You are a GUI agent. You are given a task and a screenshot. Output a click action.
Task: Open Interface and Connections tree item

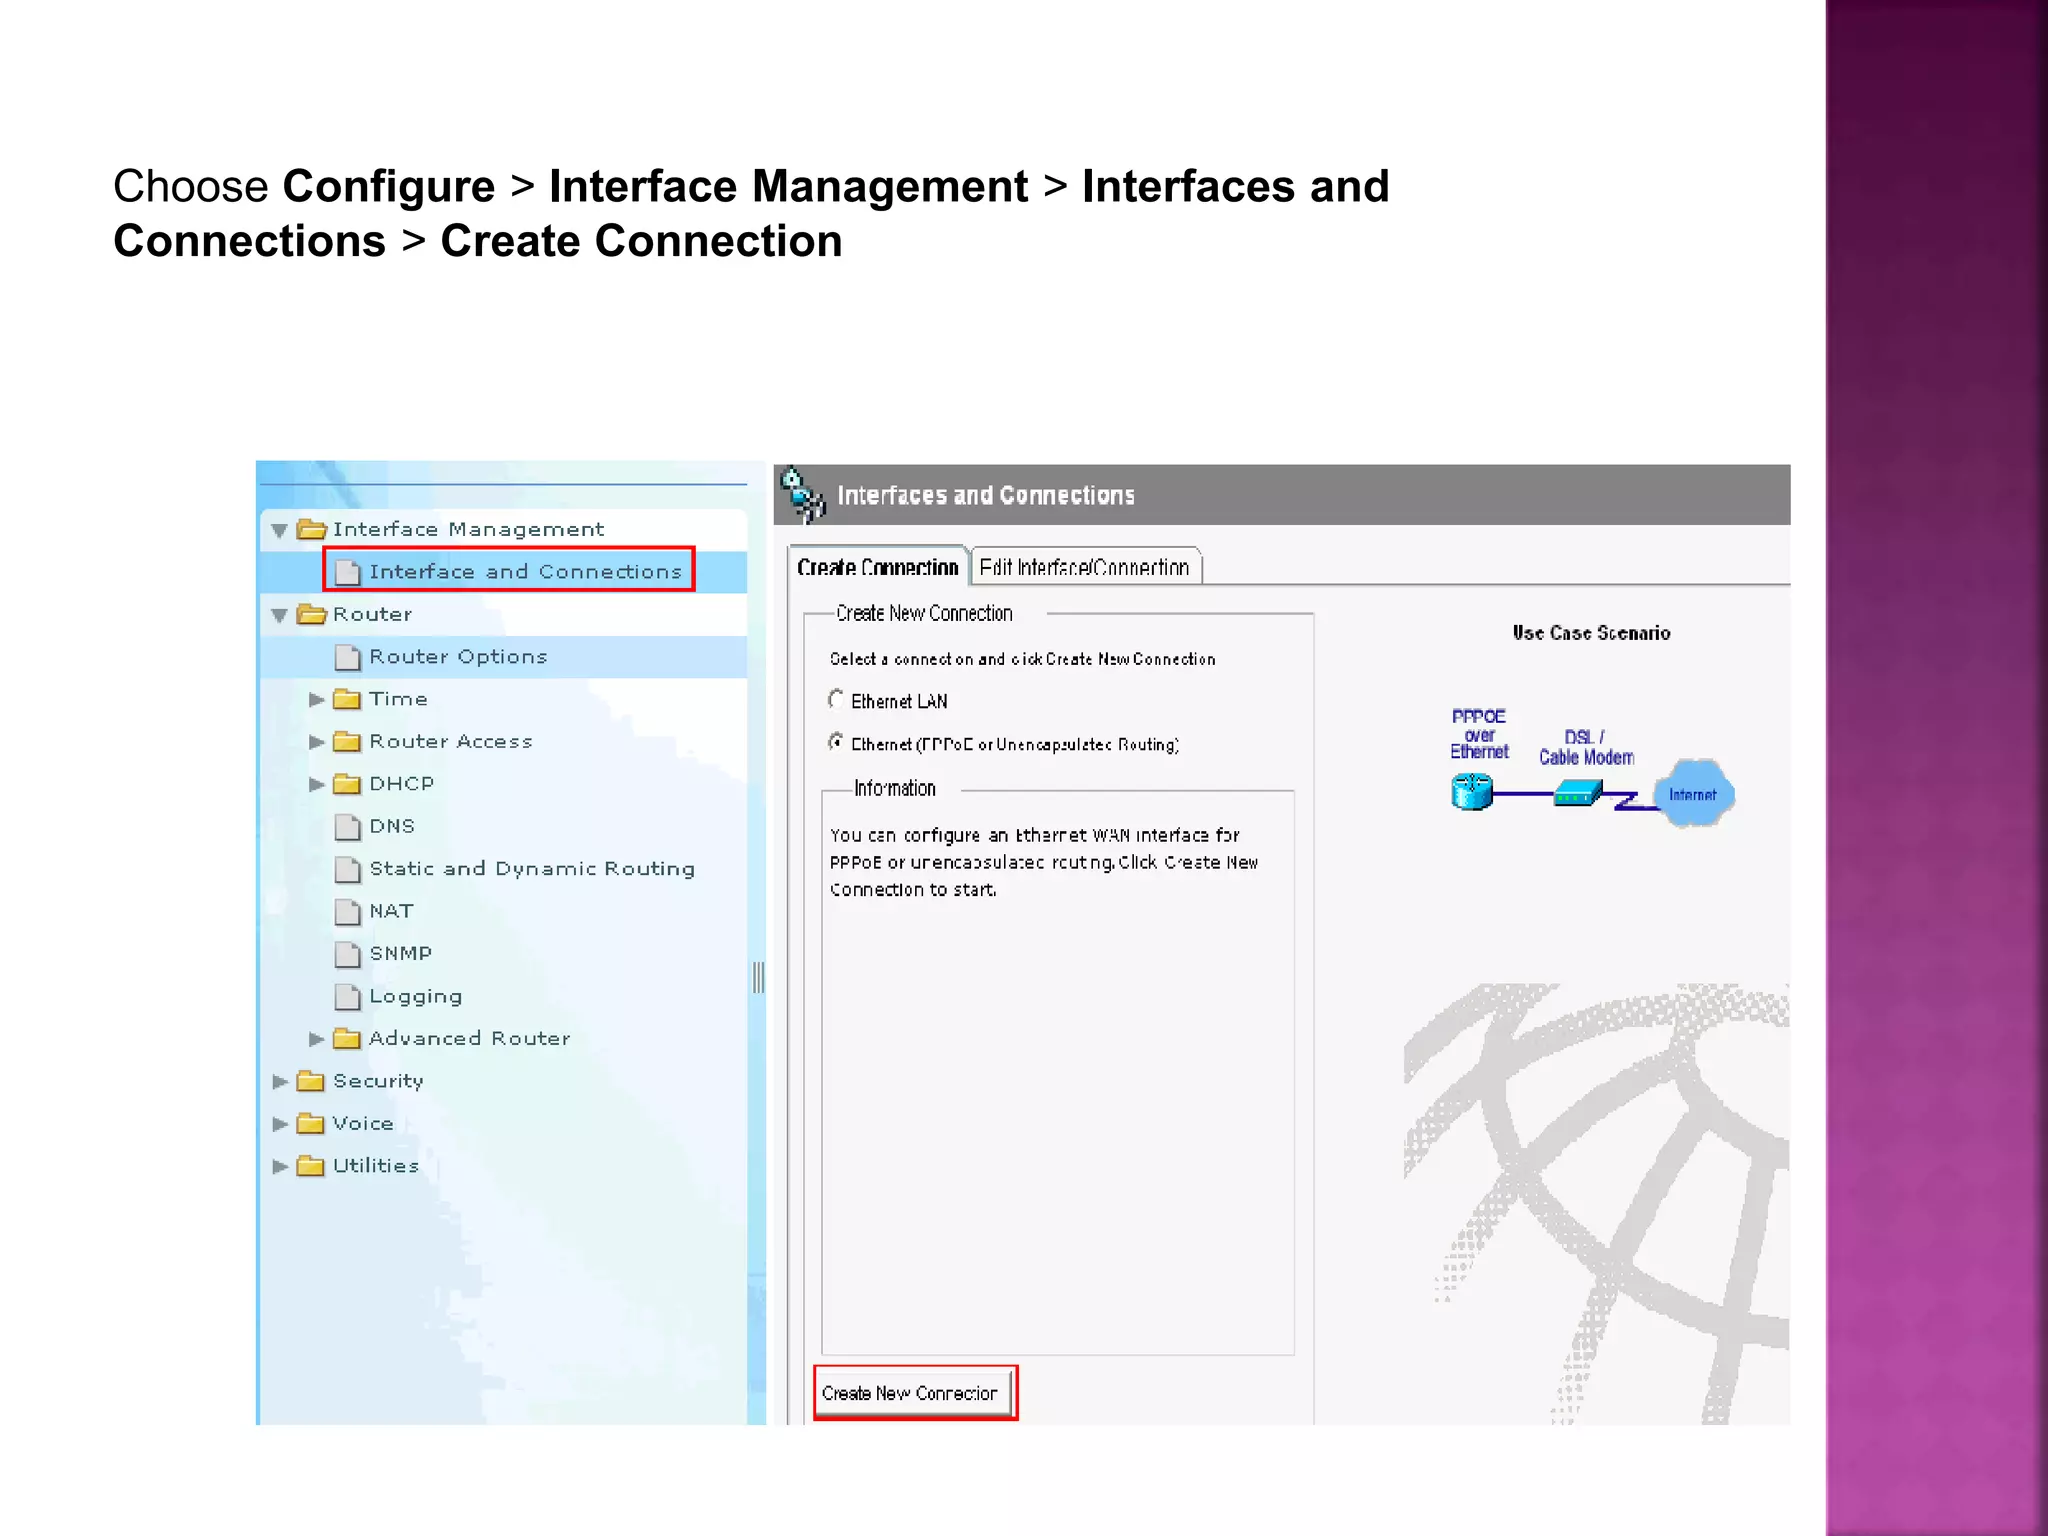tap(524, 571)
